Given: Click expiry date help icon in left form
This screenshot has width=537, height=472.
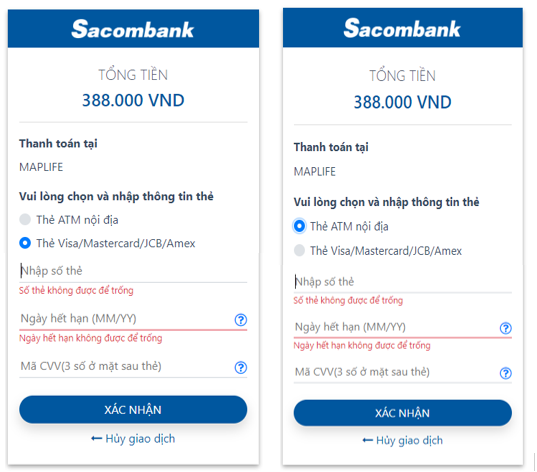Looking at the screenshot, I should coord(241,320).
